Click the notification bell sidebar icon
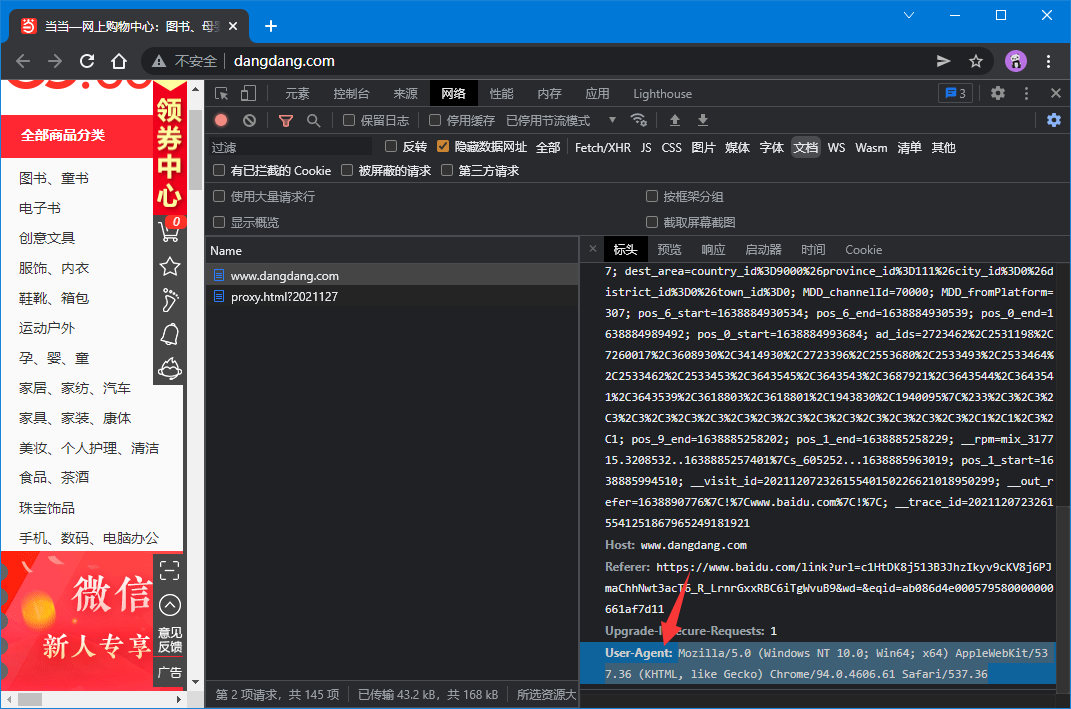Image resolution: width=1071 pixels, height=709 pixels. 169,335
